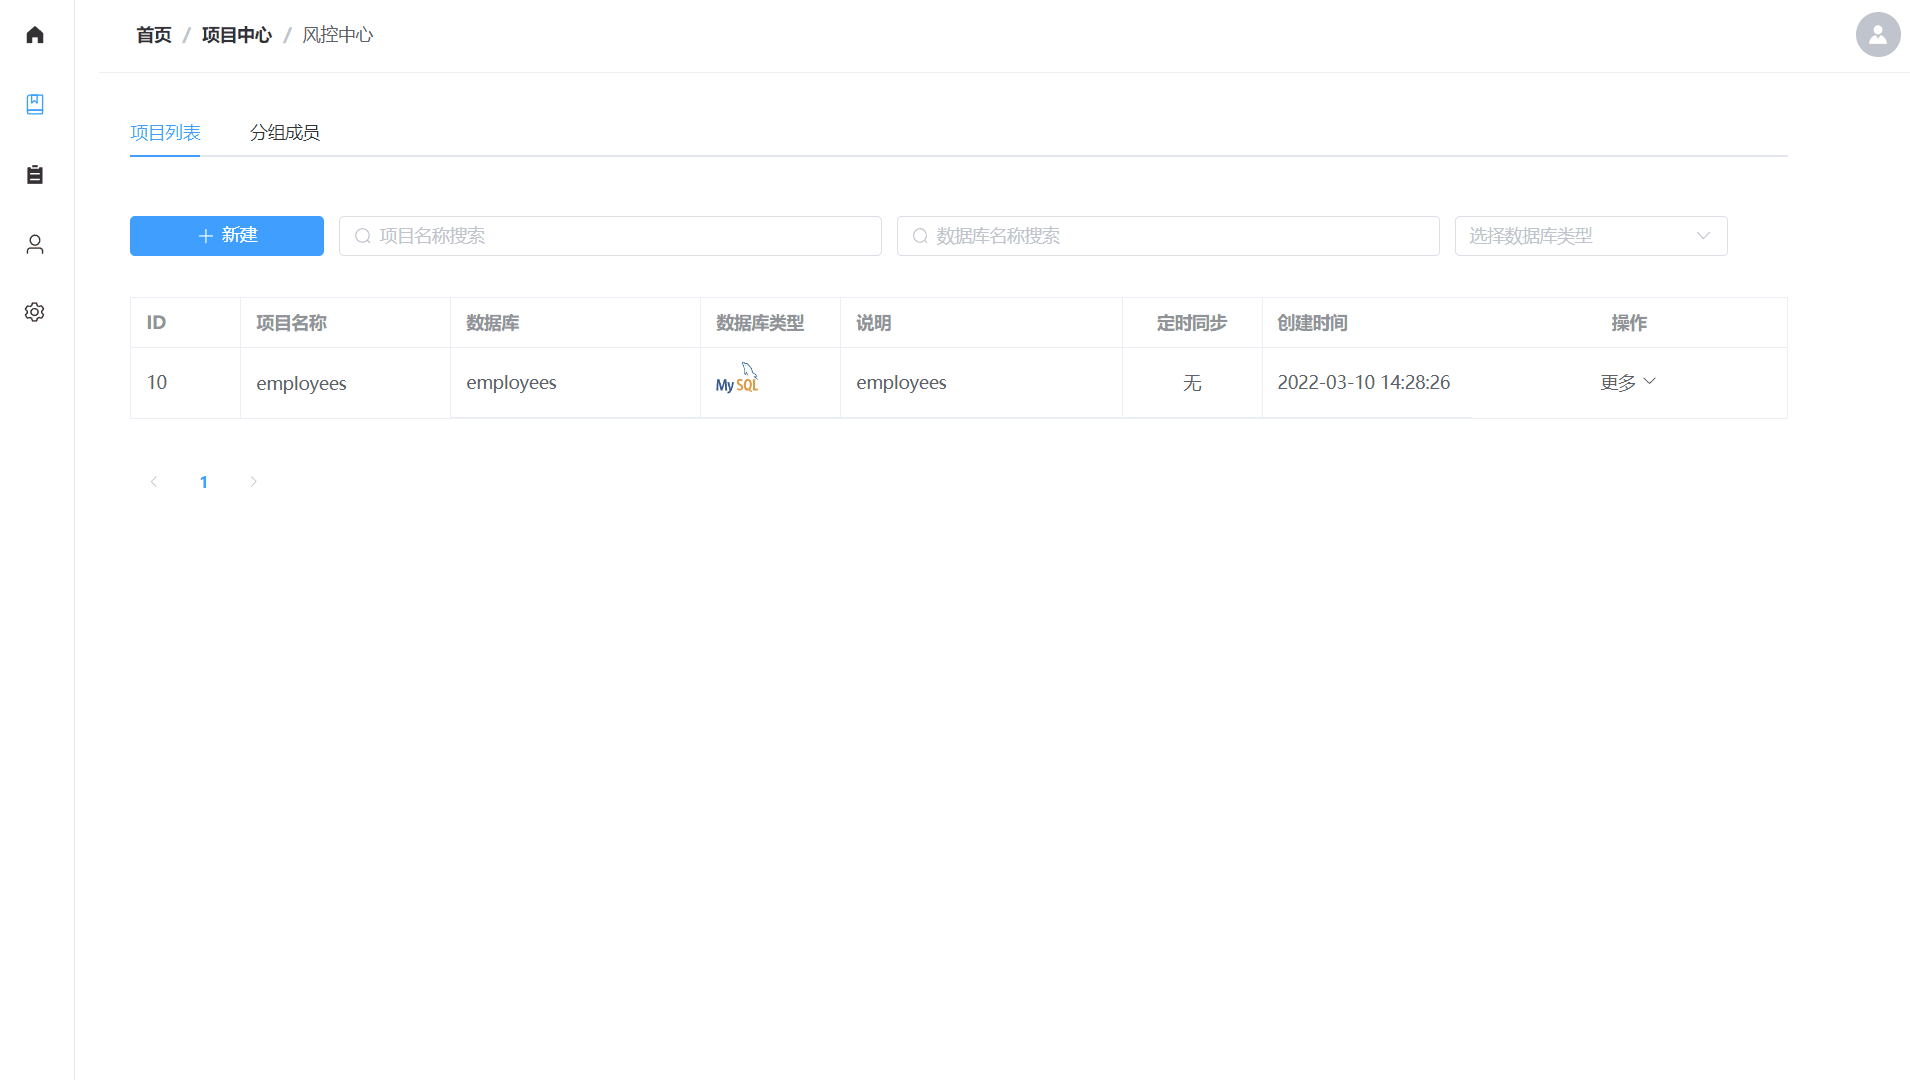Click the previous page arrow in pagination
The height and width of the screenshot is (1080, 1910).
[154, 482]
